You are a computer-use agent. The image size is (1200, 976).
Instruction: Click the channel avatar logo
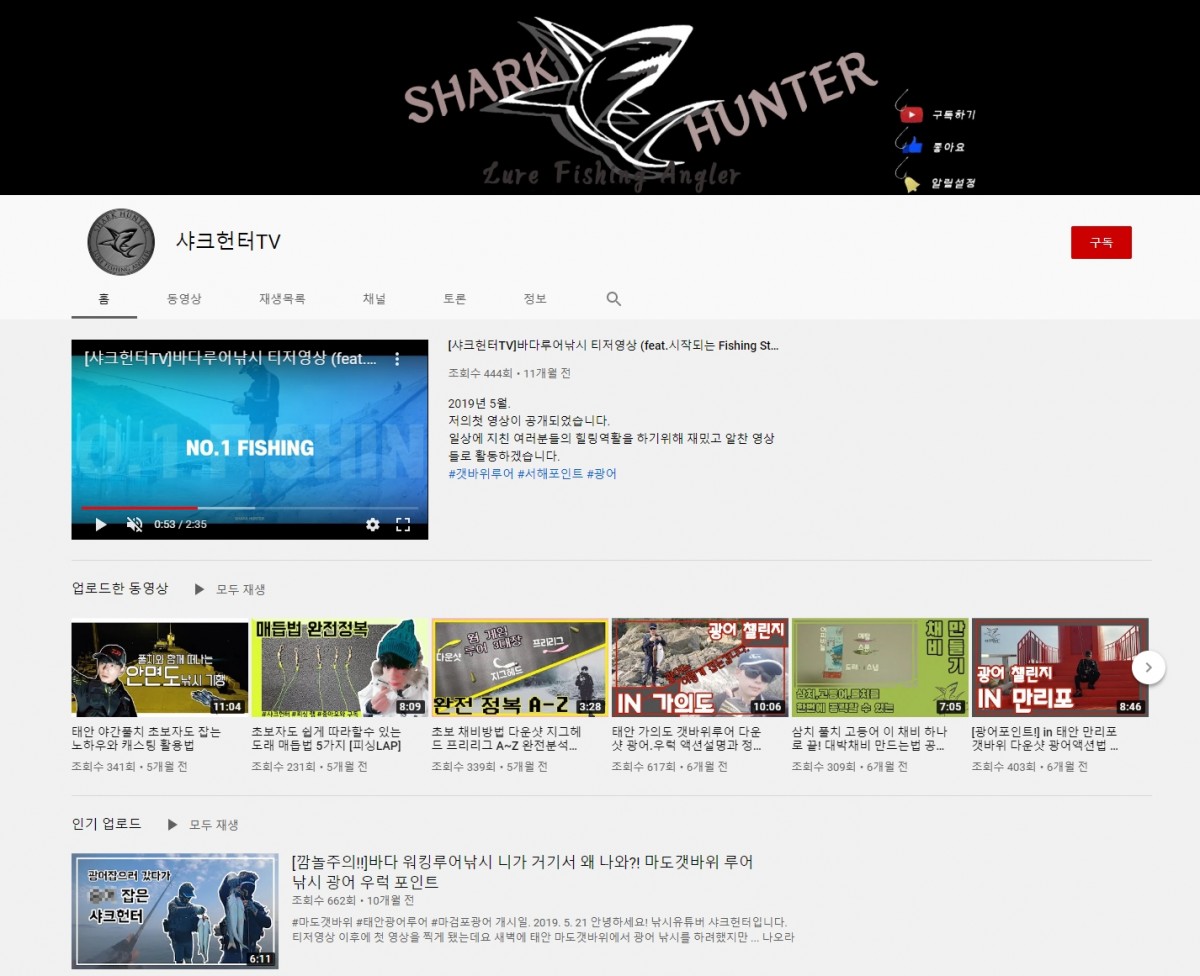tap(121, 242)
